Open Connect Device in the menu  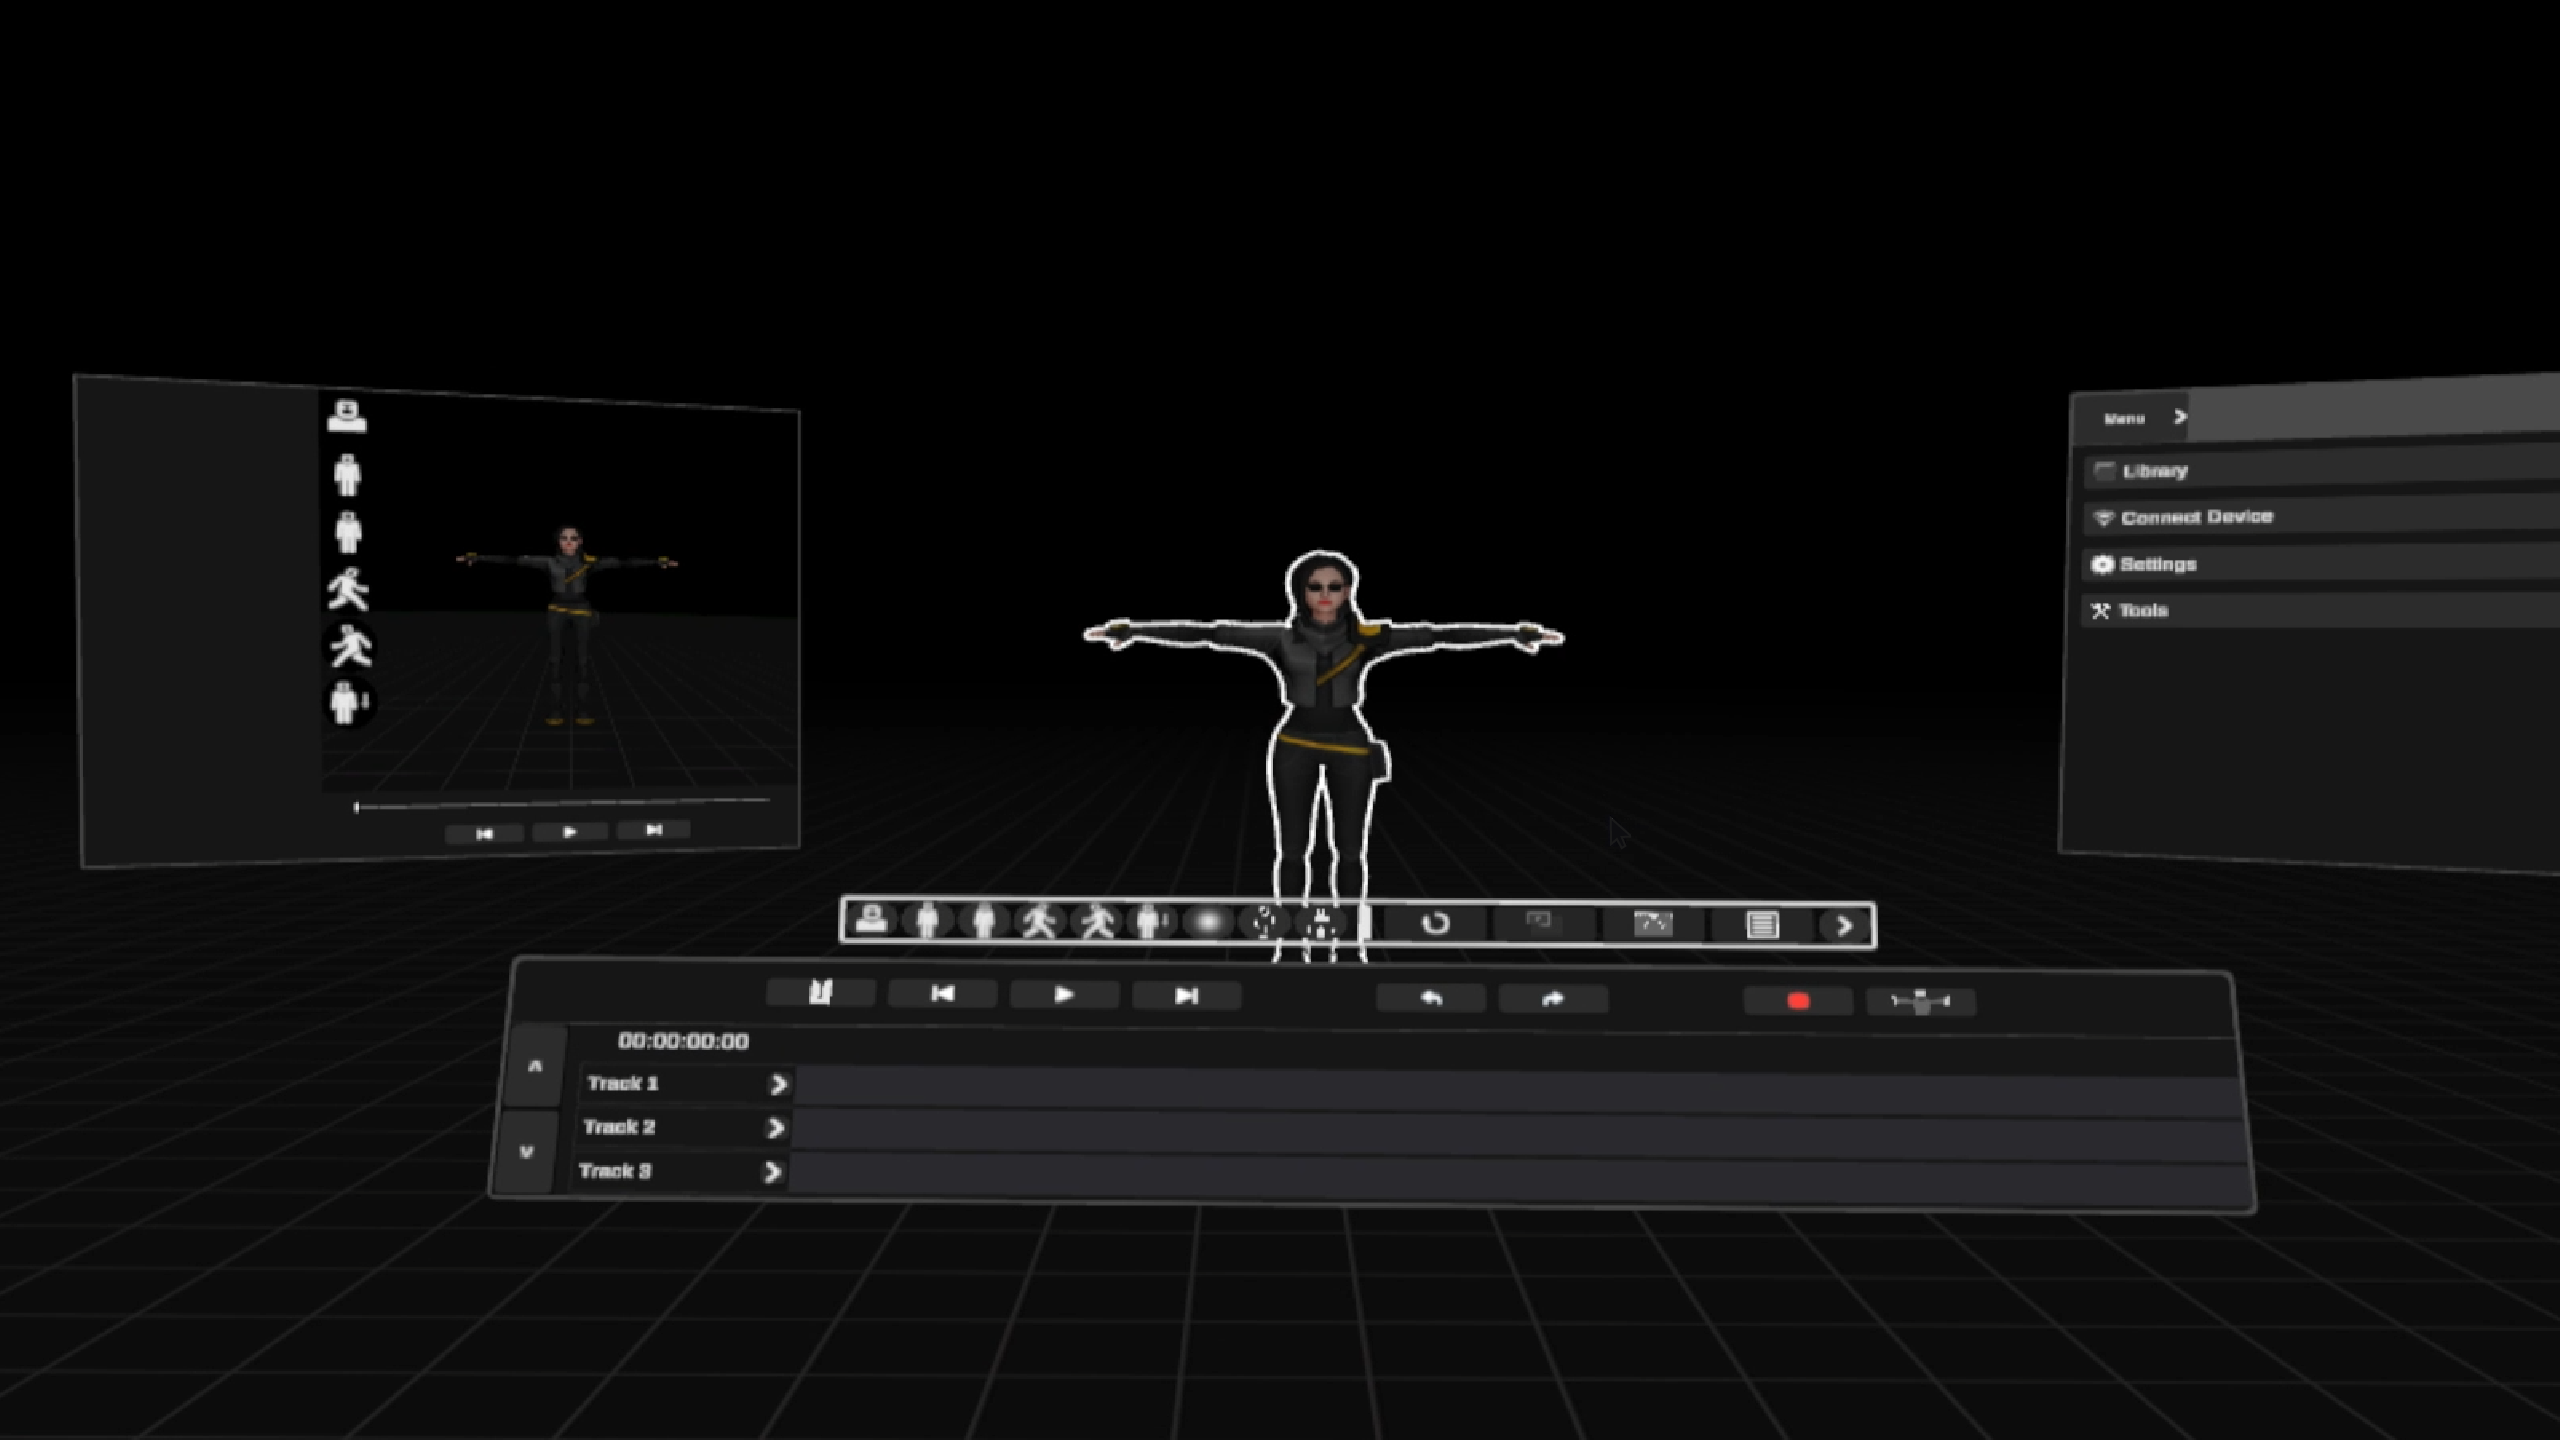2196,517
